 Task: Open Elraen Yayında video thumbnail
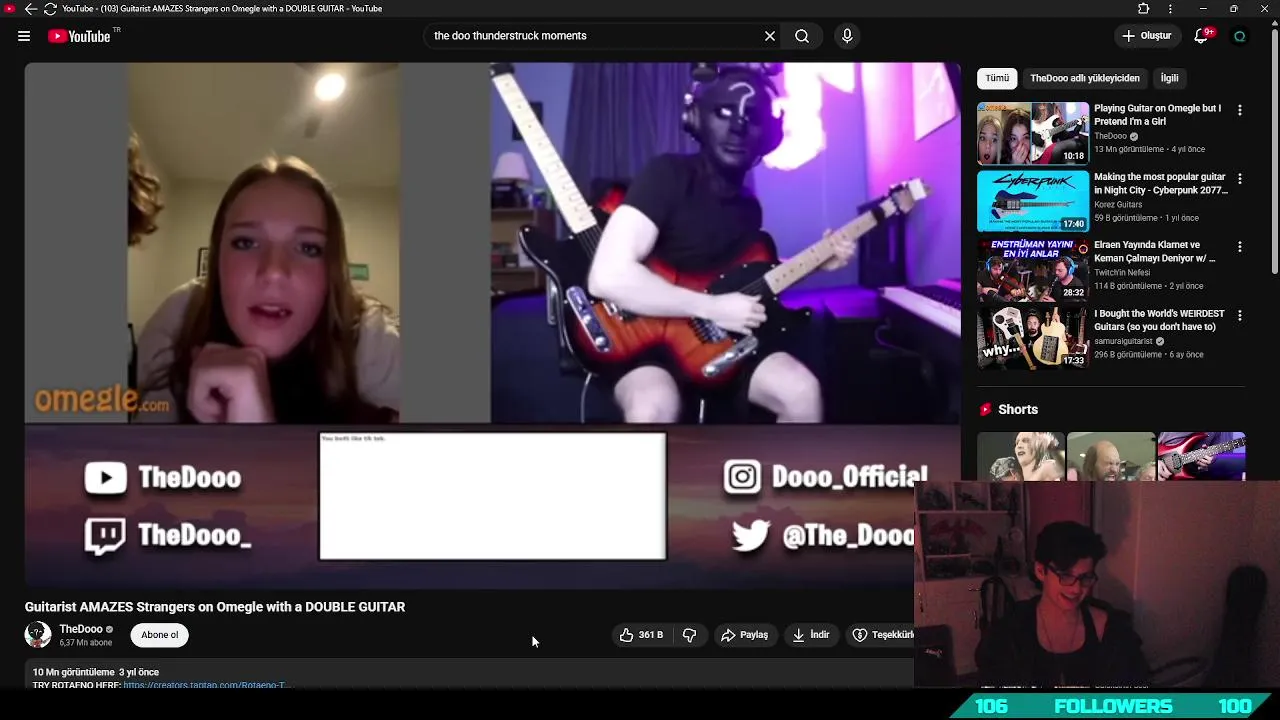[x=1033, y=269]
